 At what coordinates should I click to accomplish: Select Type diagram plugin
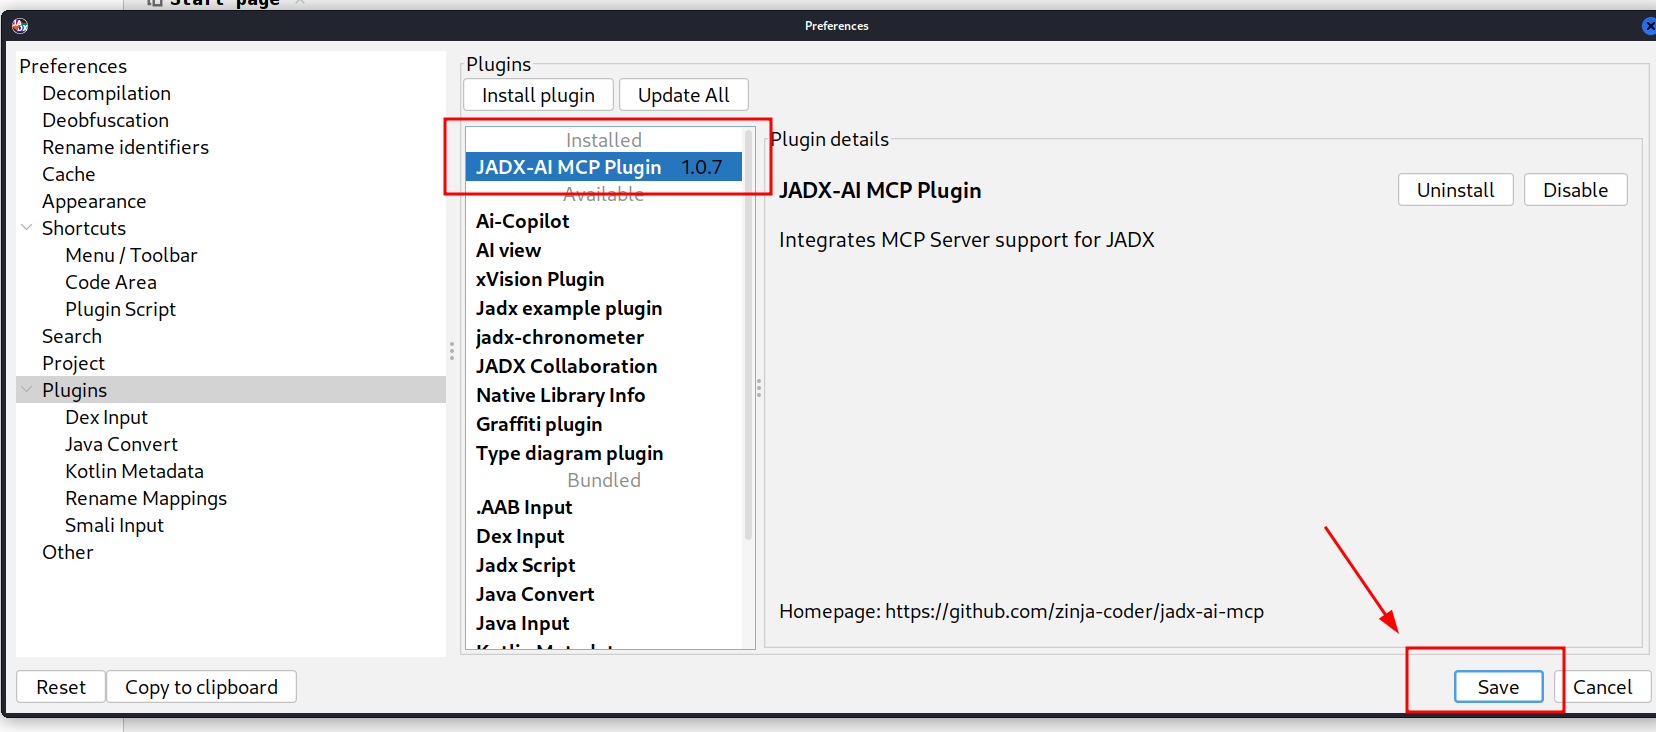(604, 453)
